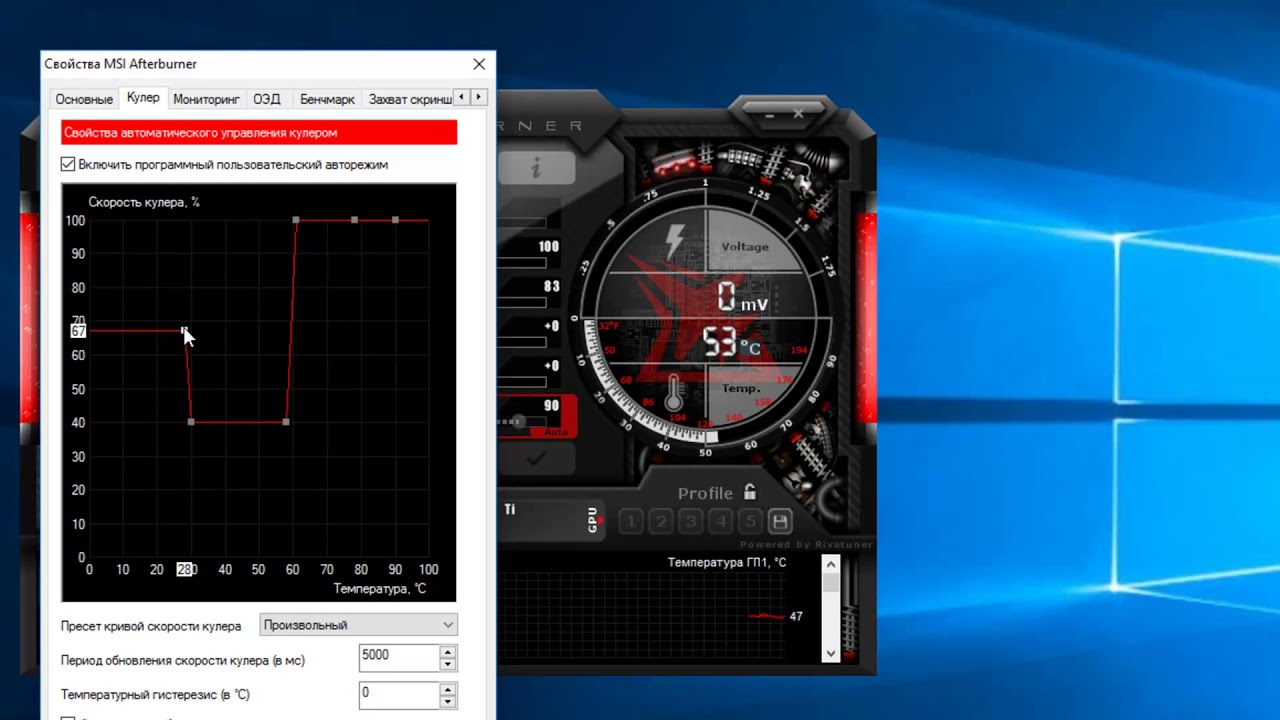Select profile slot 5
This screenshot has width=1280, height=720.
[x=751, y=521]
